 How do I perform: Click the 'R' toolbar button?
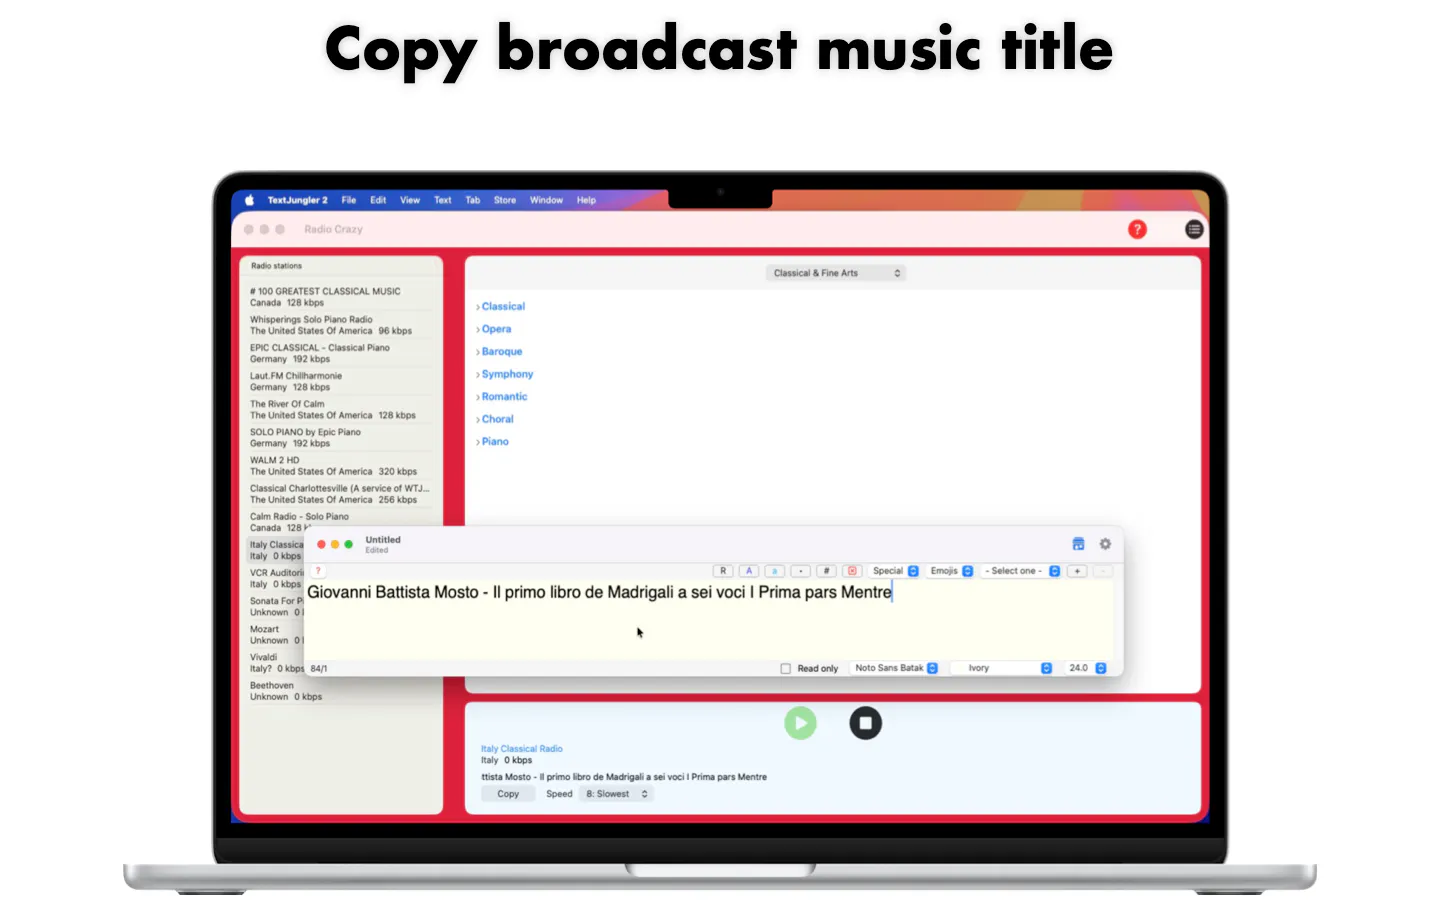tap(723, 571)
